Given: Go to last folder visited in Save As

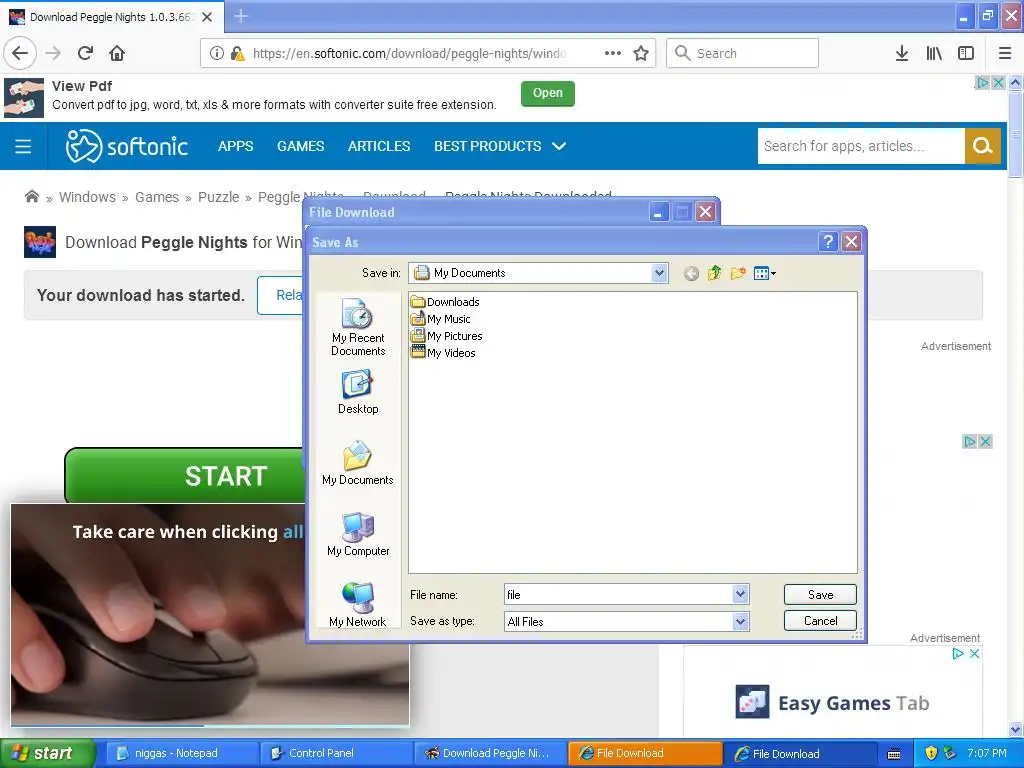Looking at the screenshot, I should point(691,274).
